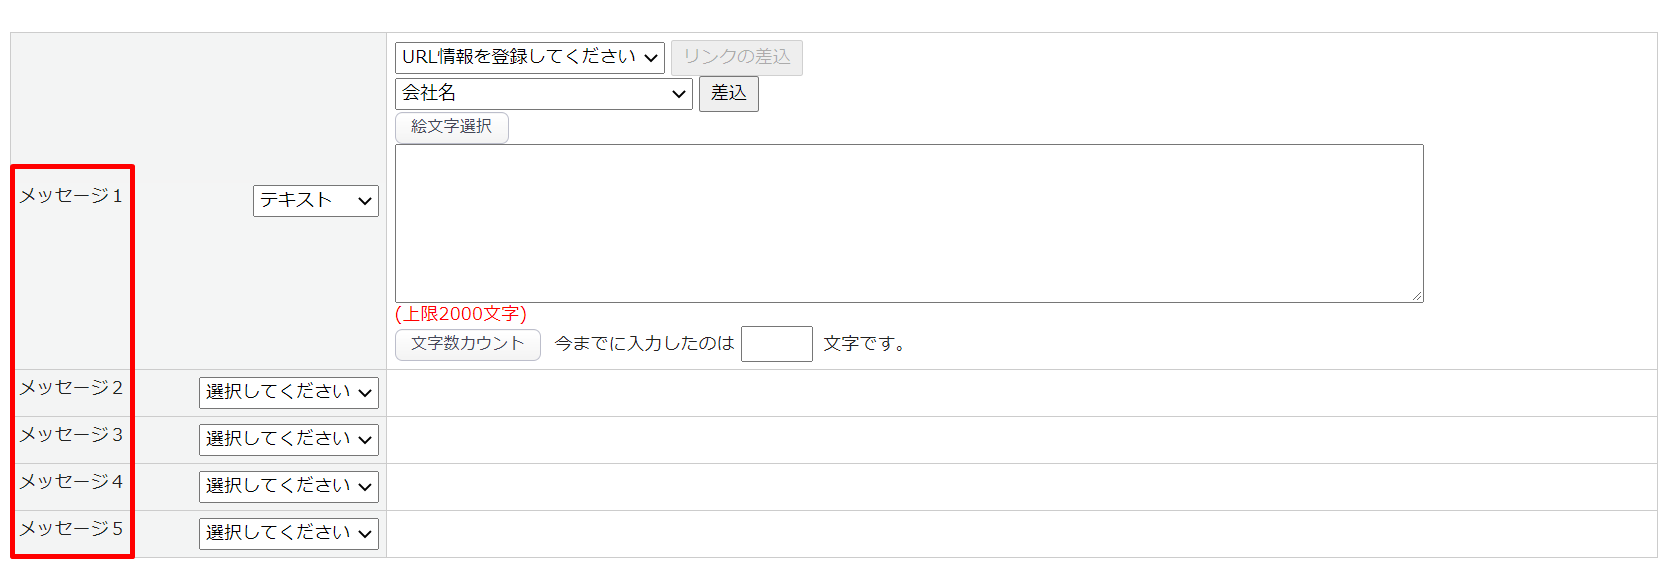Open the メッセージ1 type dropdown (テキスト)

pyautogui.click(x=315, y=201)
